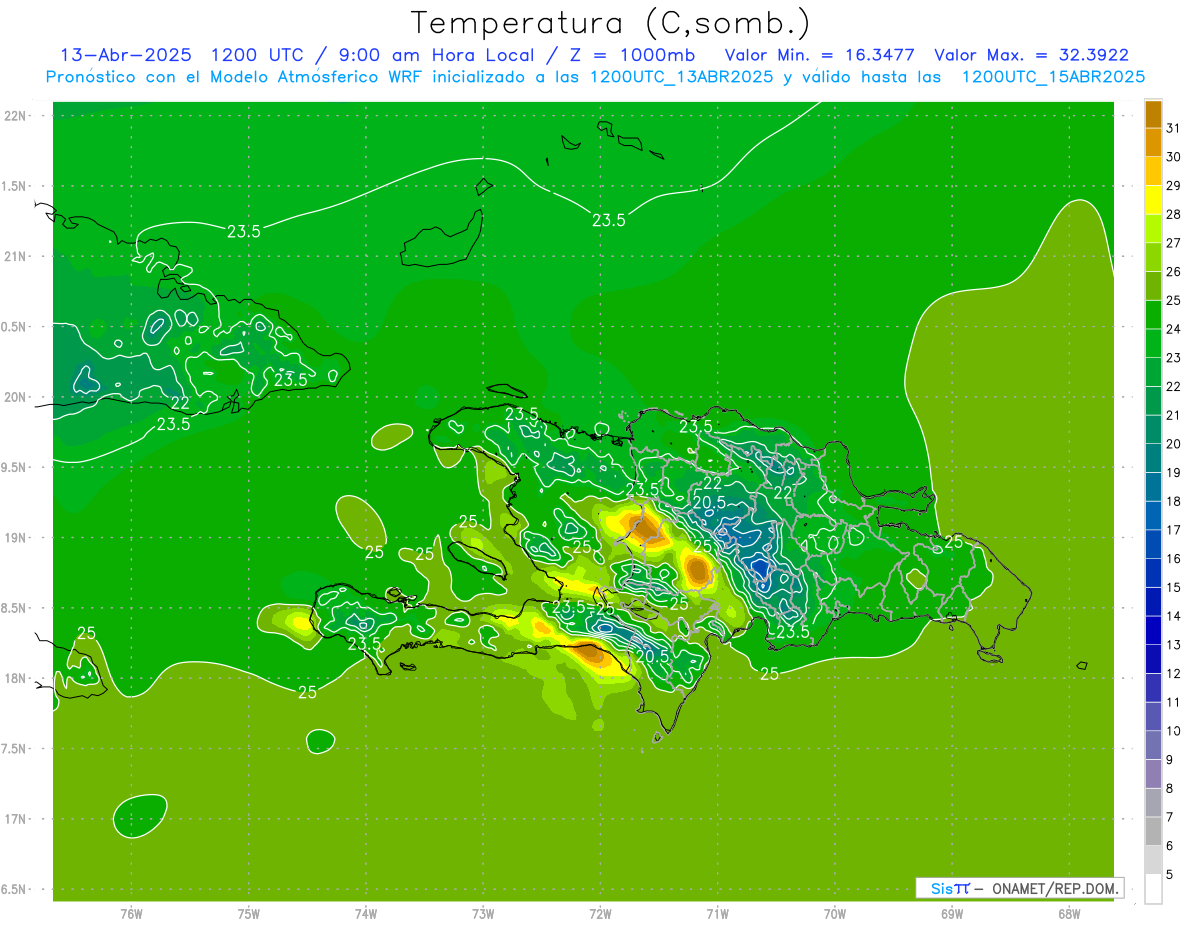Click the legend color band between 30 and 31
Screen dimensions: 1200x927
pyautogui.click(x=1153, y=142)
